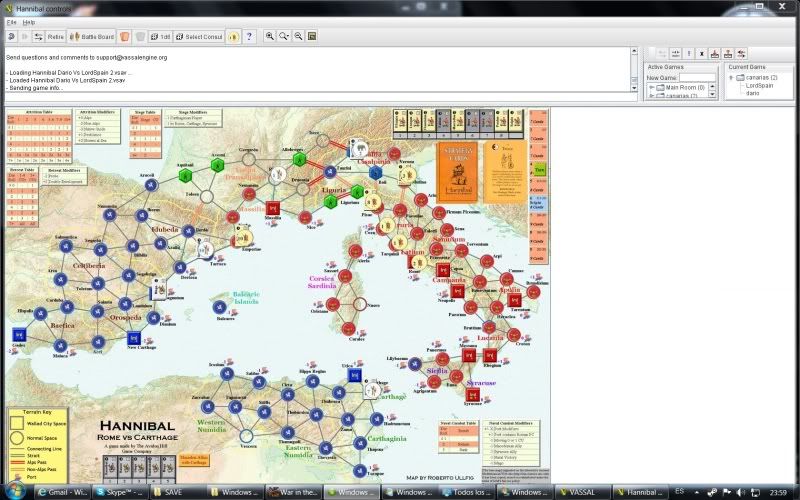The height and width of the screenshot is (500, 800).
Task: Click the orange Strategy Cards deck
Action: tap(458, 171)
